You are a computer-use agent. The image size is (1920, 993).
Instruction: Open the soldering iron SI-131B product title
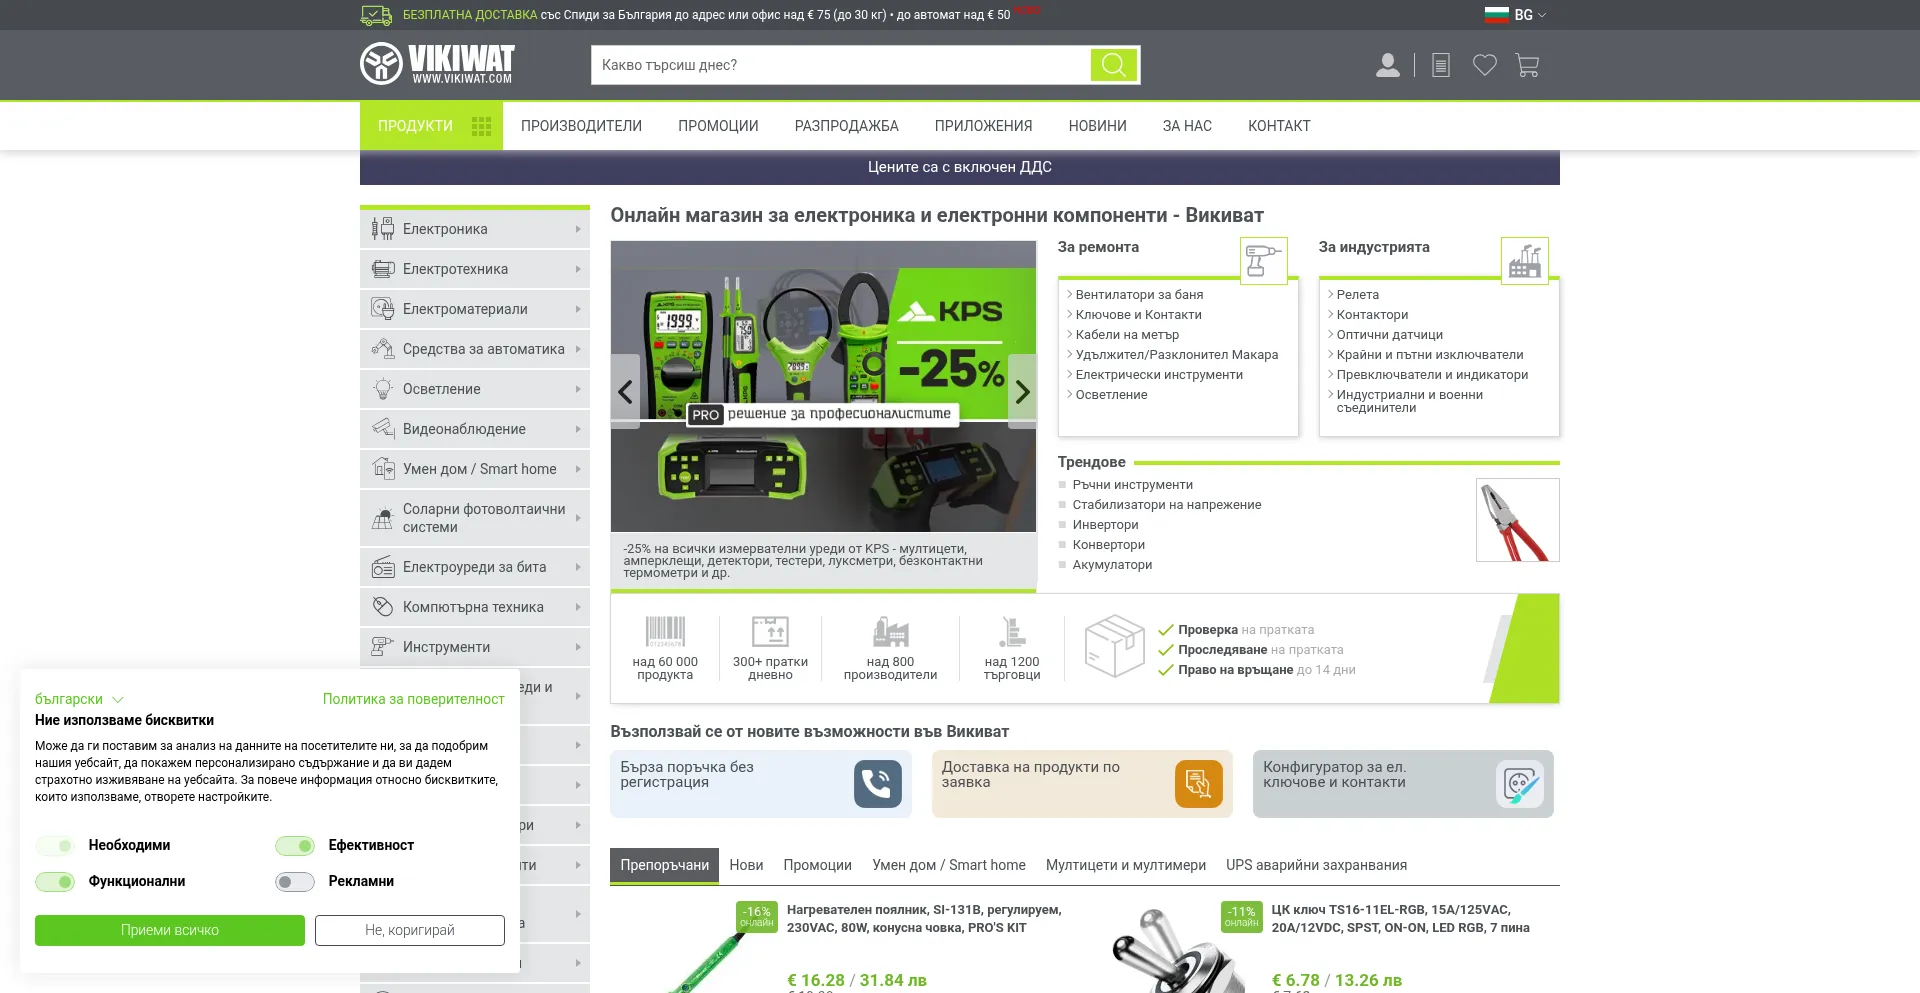pyautogui.click(x=924, y=919)
